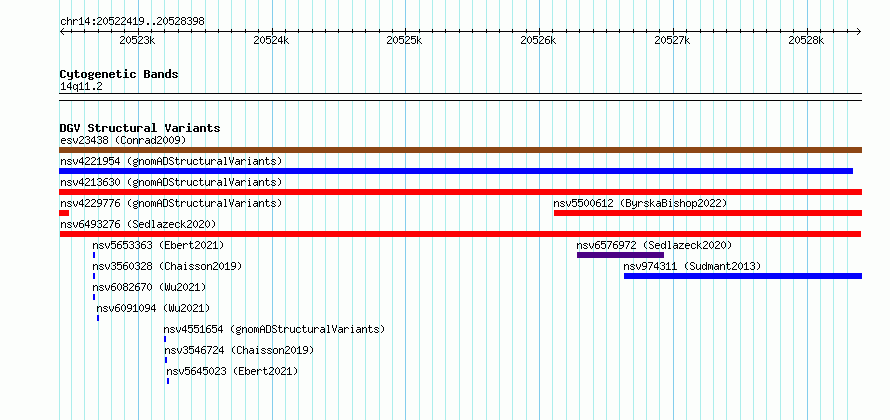
Task: Click the blue nsv4221954 variant bar
Action: pos(456,171)
